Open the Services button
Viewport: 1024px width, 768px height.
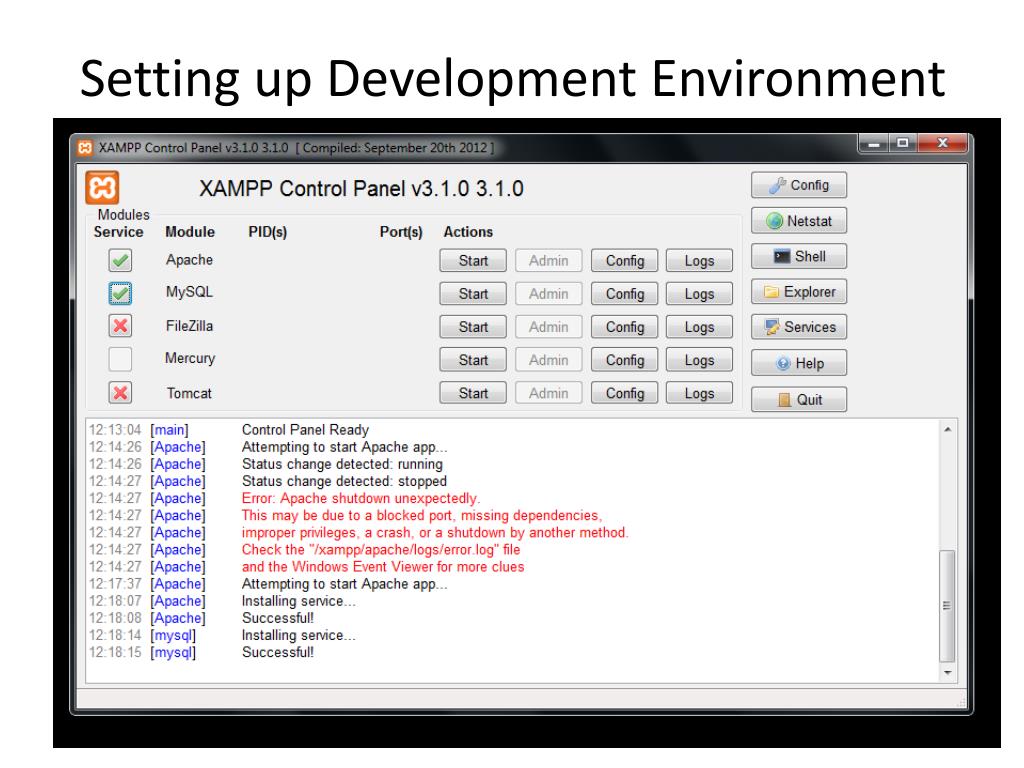799,327
